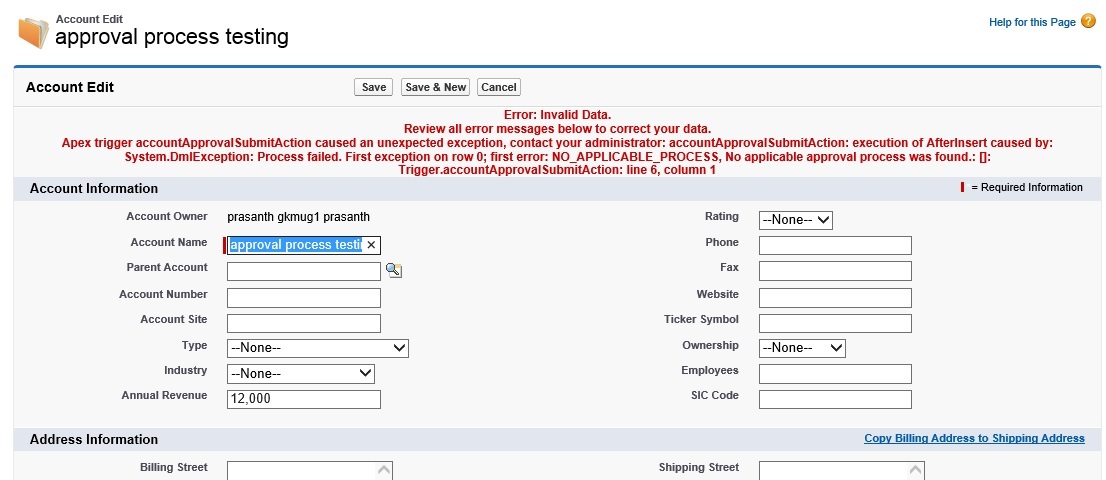Focus the Account Site field
The width and height of the screenshot is (1106, 480).
pos(303,323)
